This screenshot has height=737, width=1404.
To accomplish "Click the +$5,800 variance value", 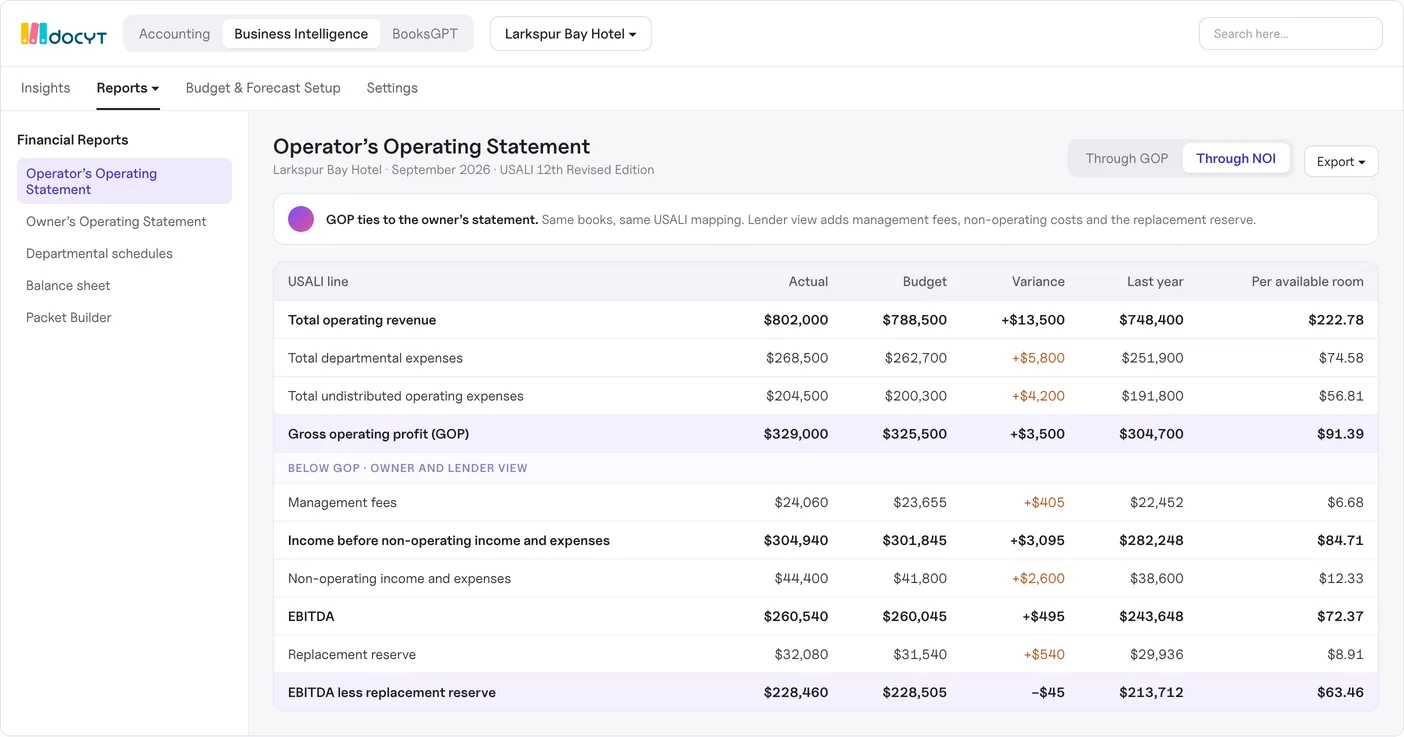I will click(x=1038, y=358).
